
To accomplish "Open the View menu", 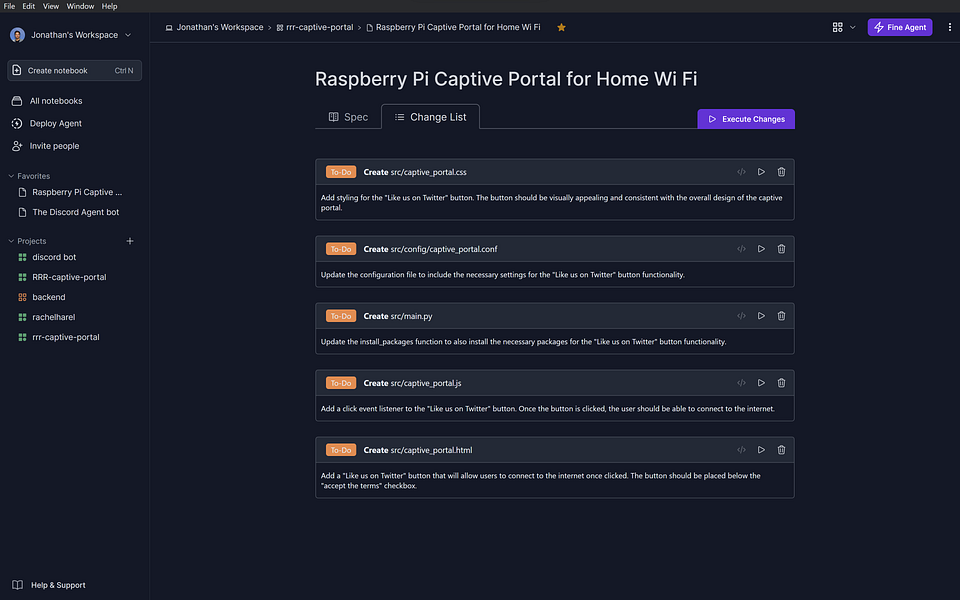I will point(50,5).
